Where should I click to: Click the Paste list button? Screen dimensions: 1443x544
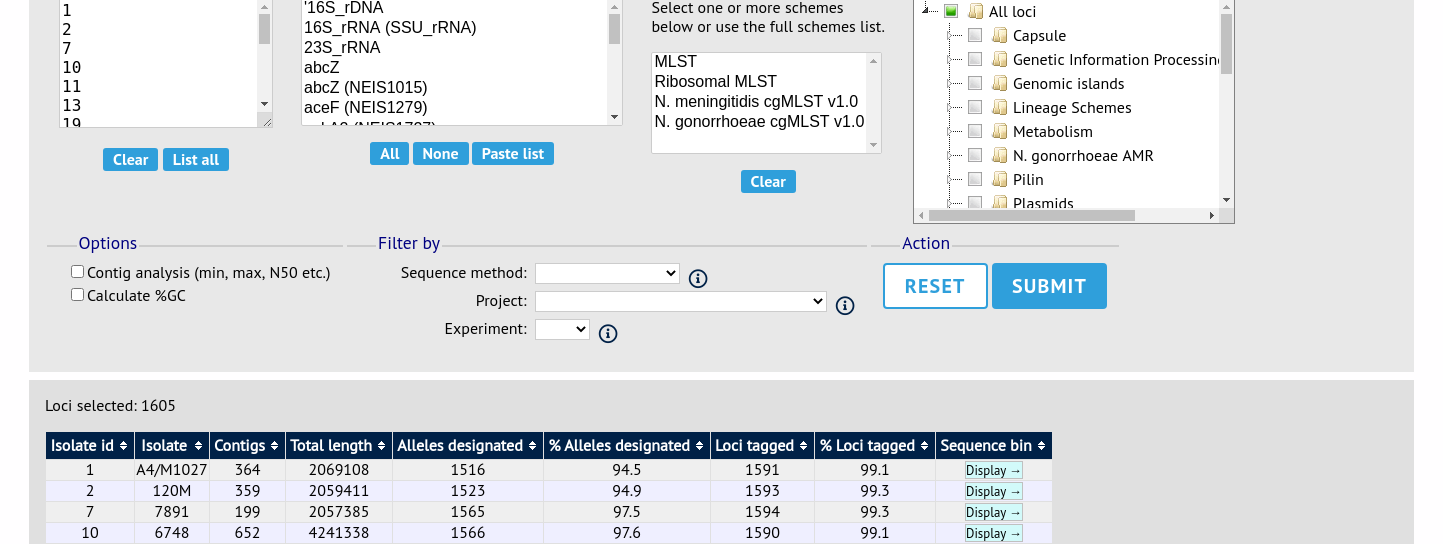pos(513,154)
